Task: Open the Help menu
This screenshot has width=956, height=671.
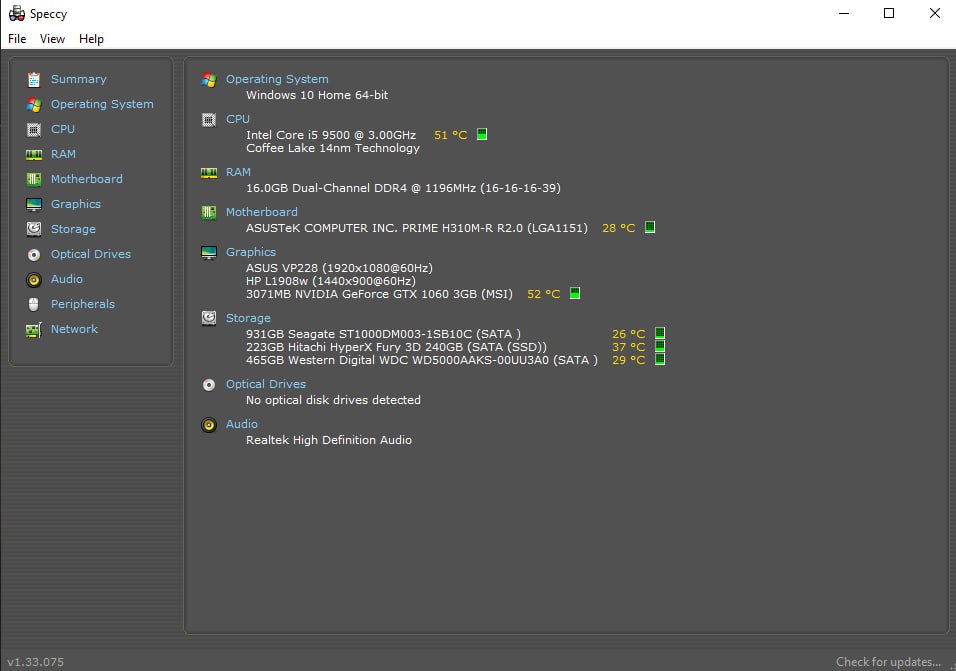Action: [91, 39]
